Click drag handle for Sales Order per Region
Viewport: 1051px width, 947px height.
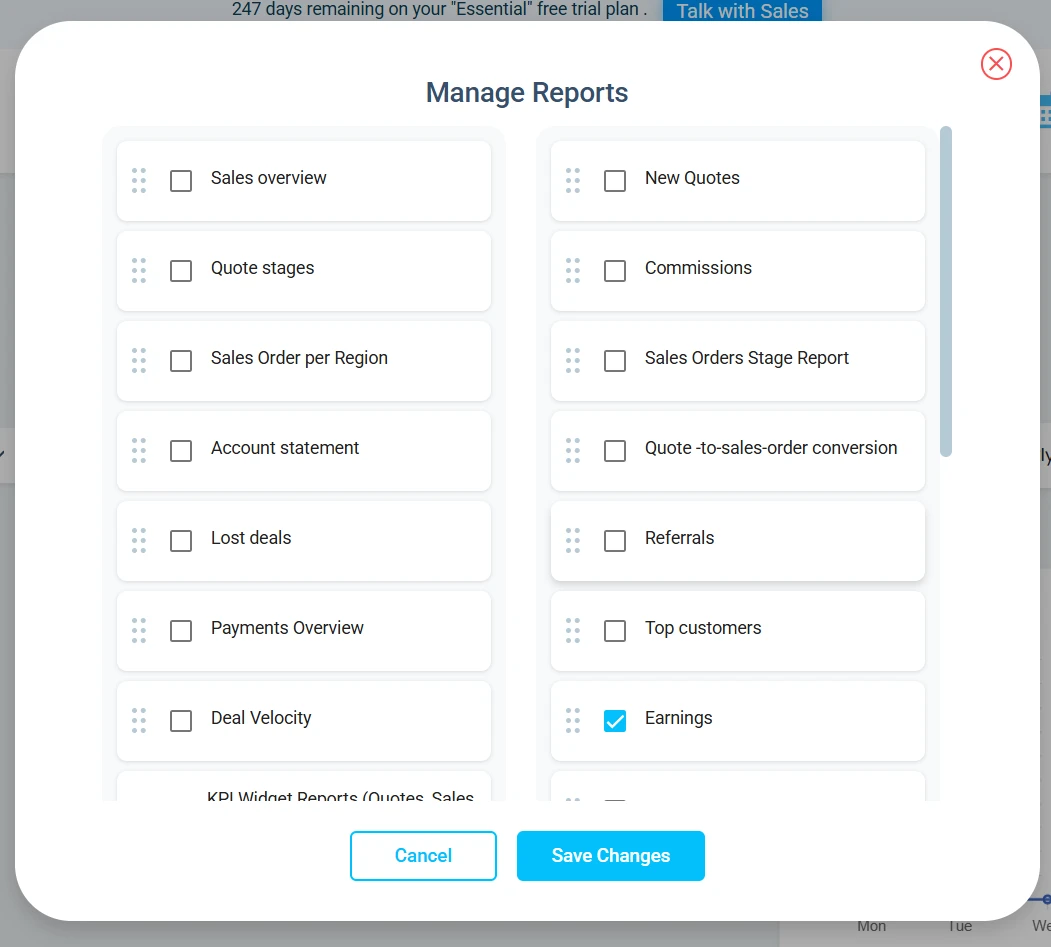(x=139, y=361)
